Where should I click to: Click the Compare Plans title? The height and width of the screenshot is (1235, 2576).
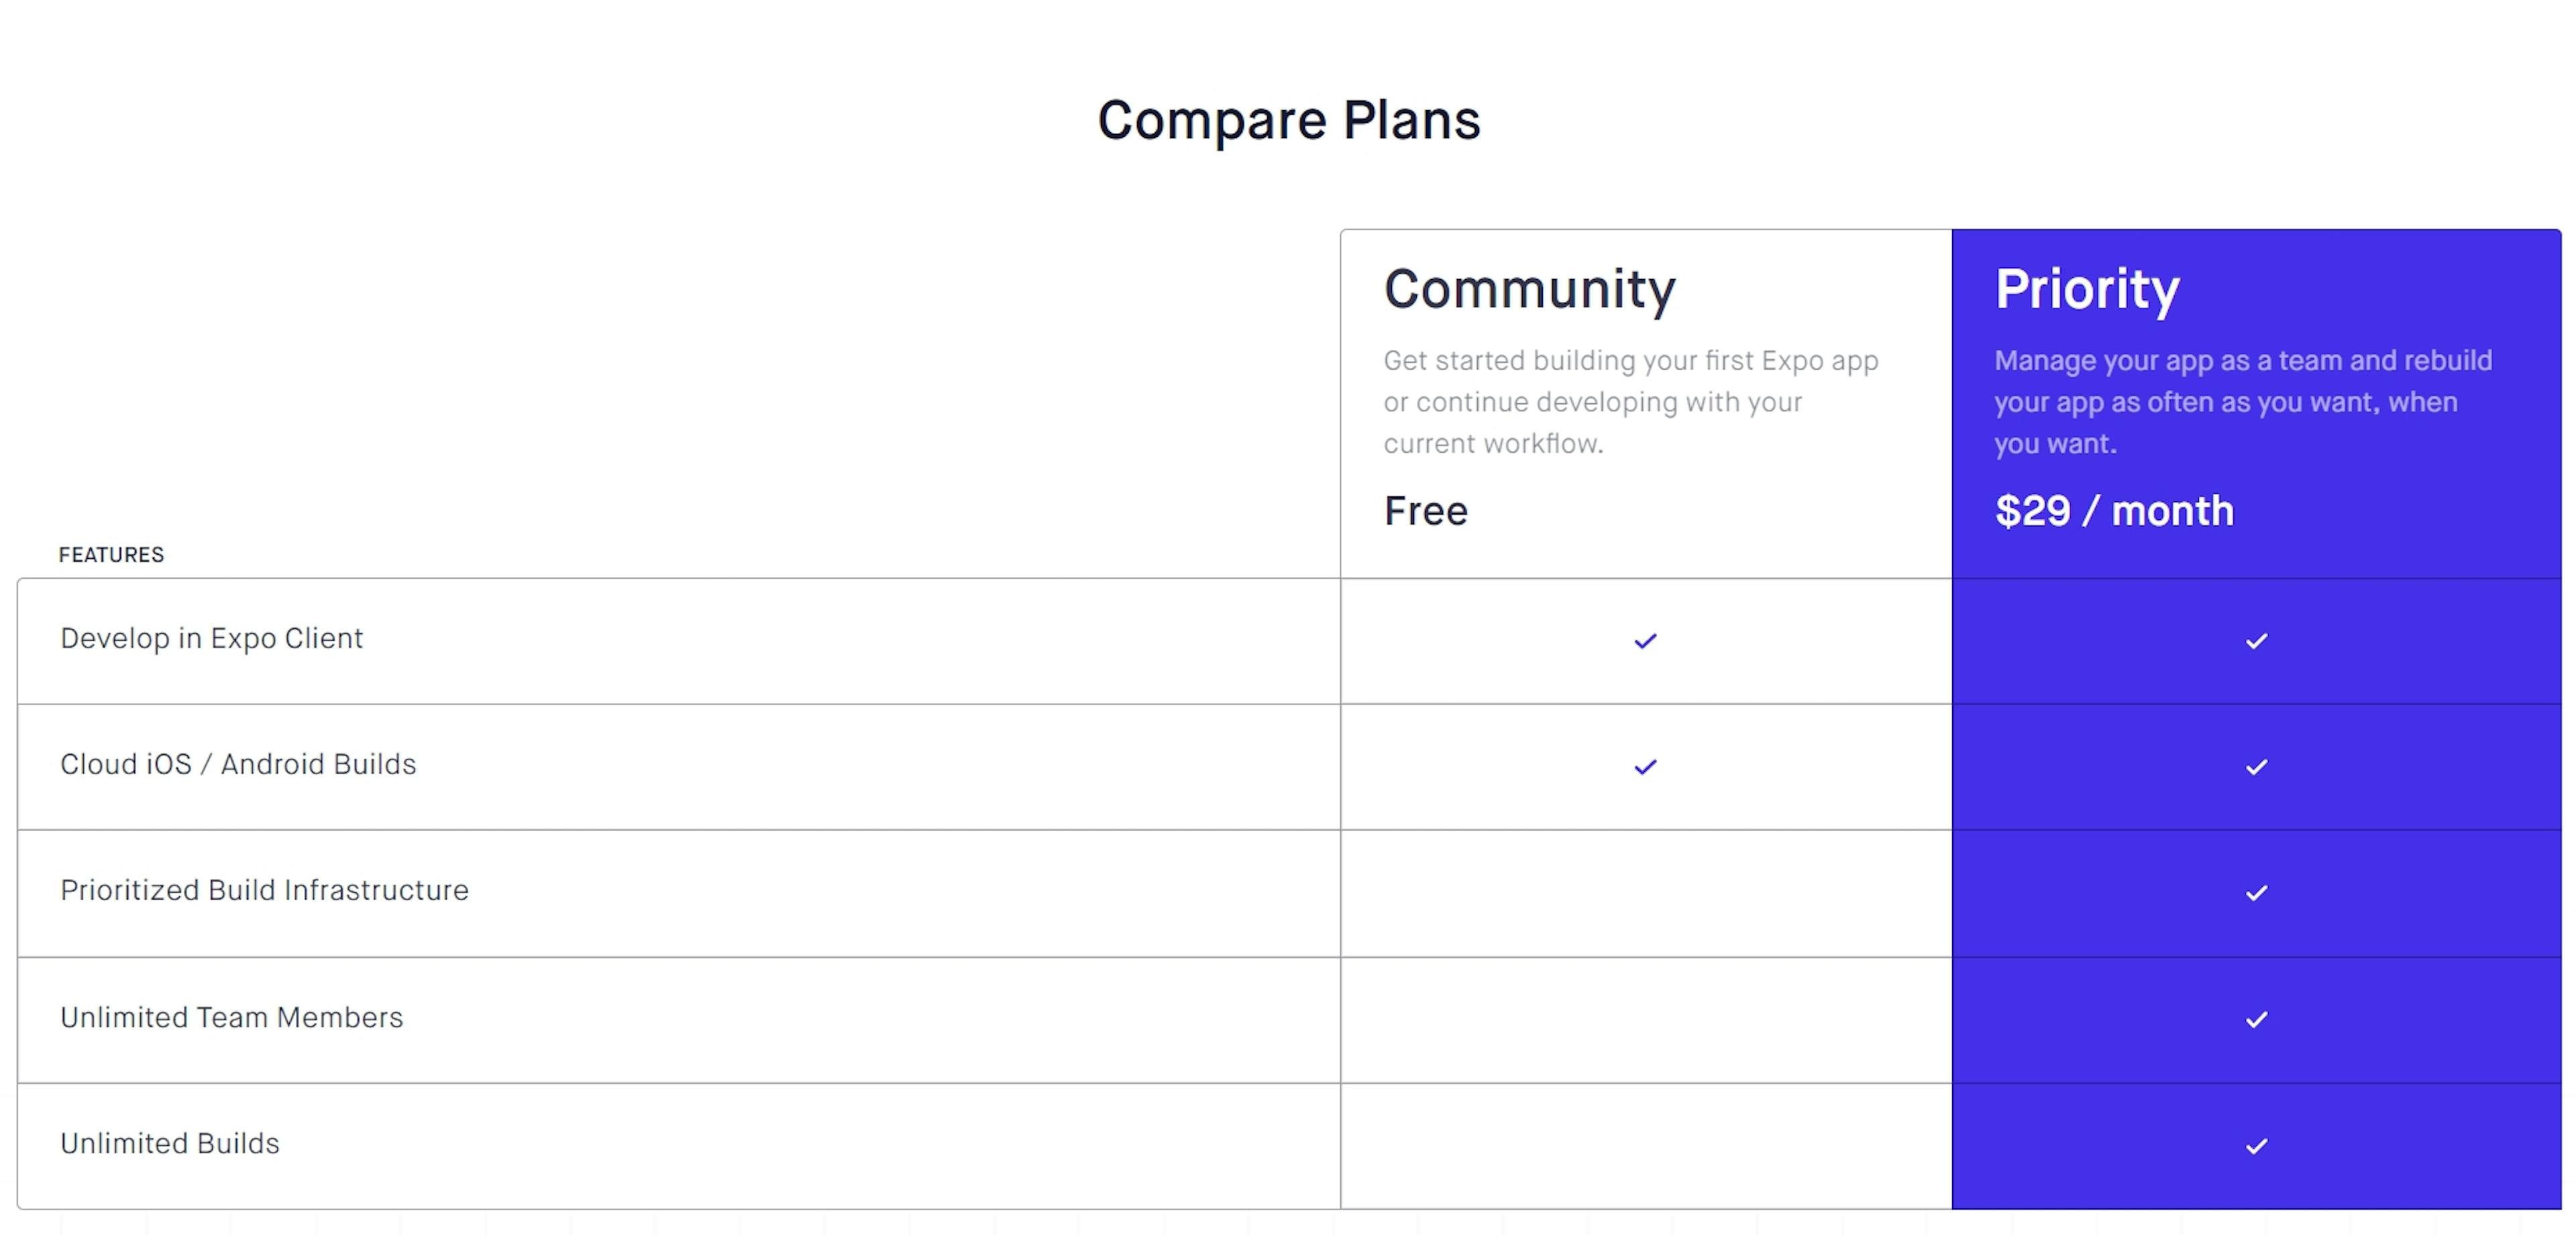[1288, 121]
